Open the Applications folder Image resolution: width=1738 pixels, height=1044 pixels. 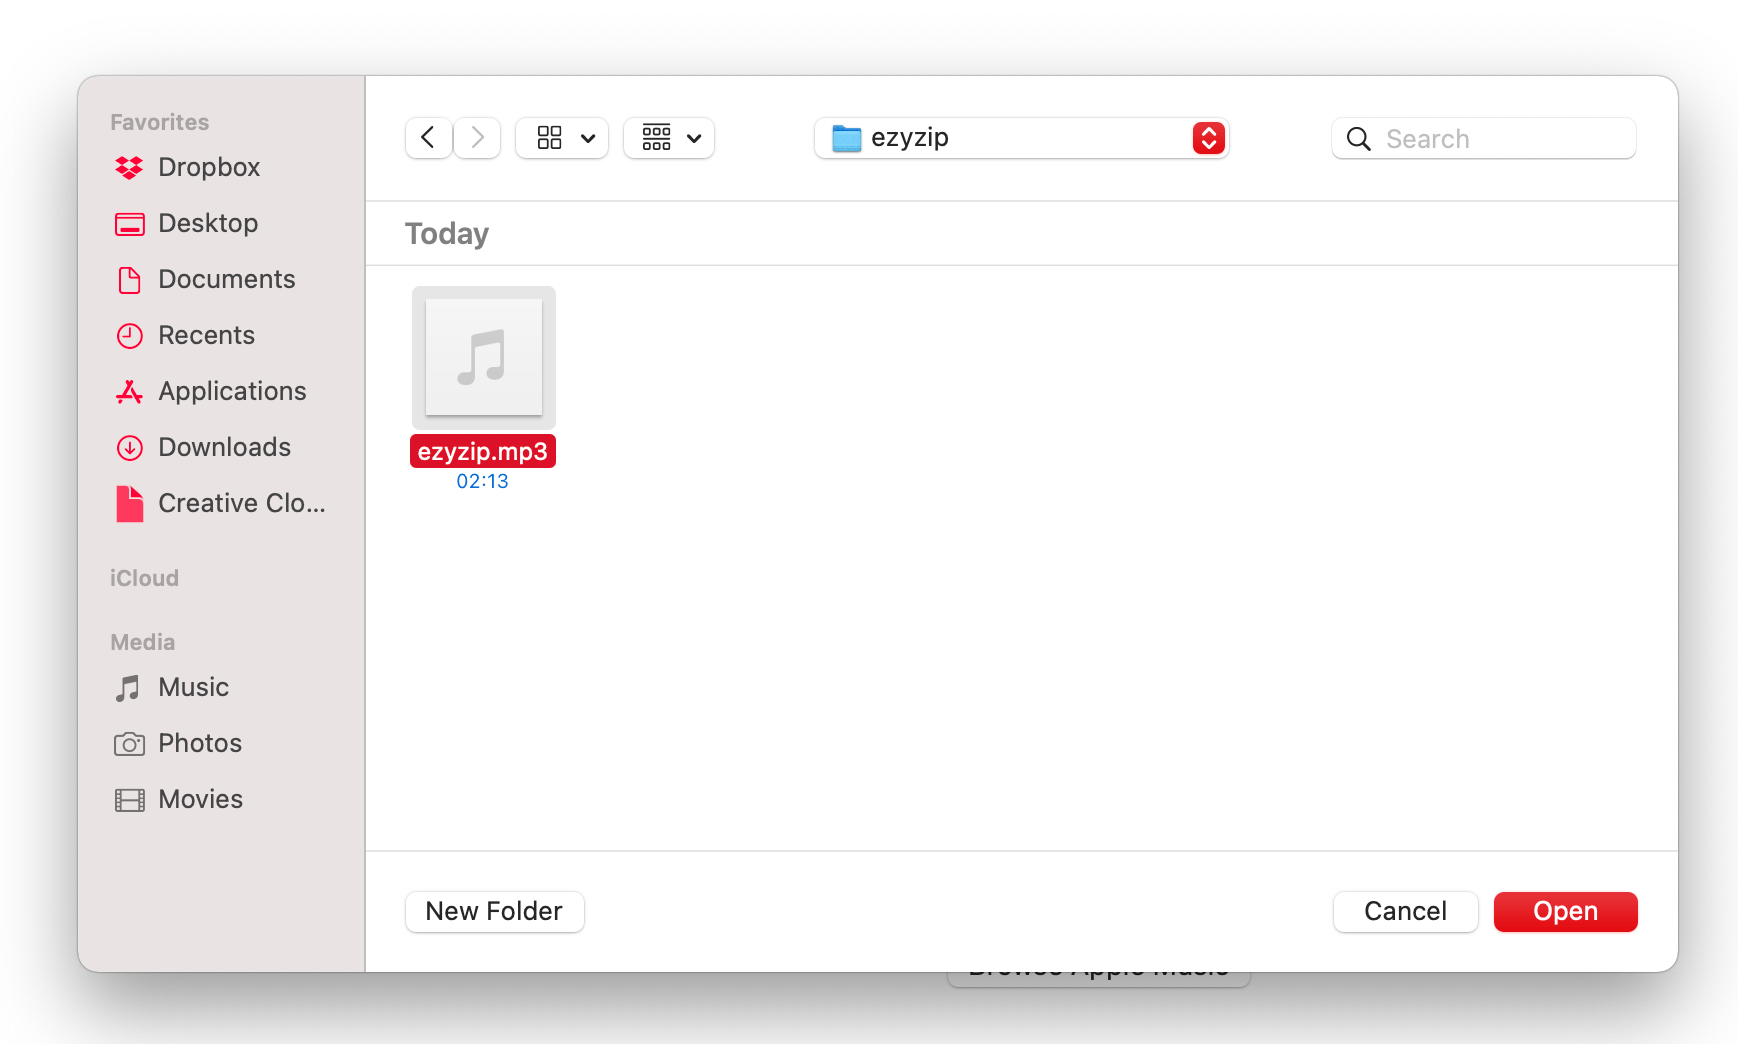pos(232,391)
